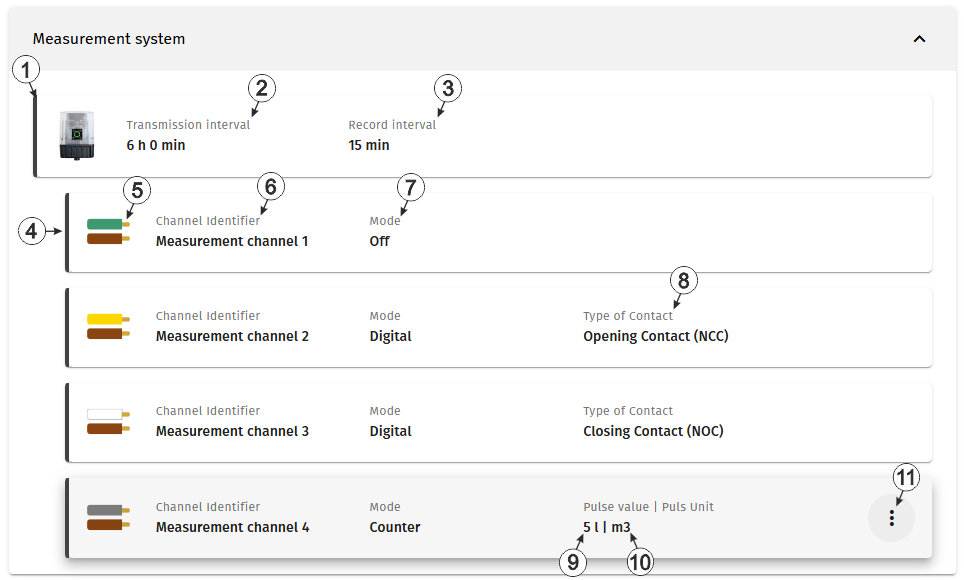Click the measurement device image icon
Image resolution: width=964 pixels, height=580 pixels.
pyautogui.click(x=77, y=135)
